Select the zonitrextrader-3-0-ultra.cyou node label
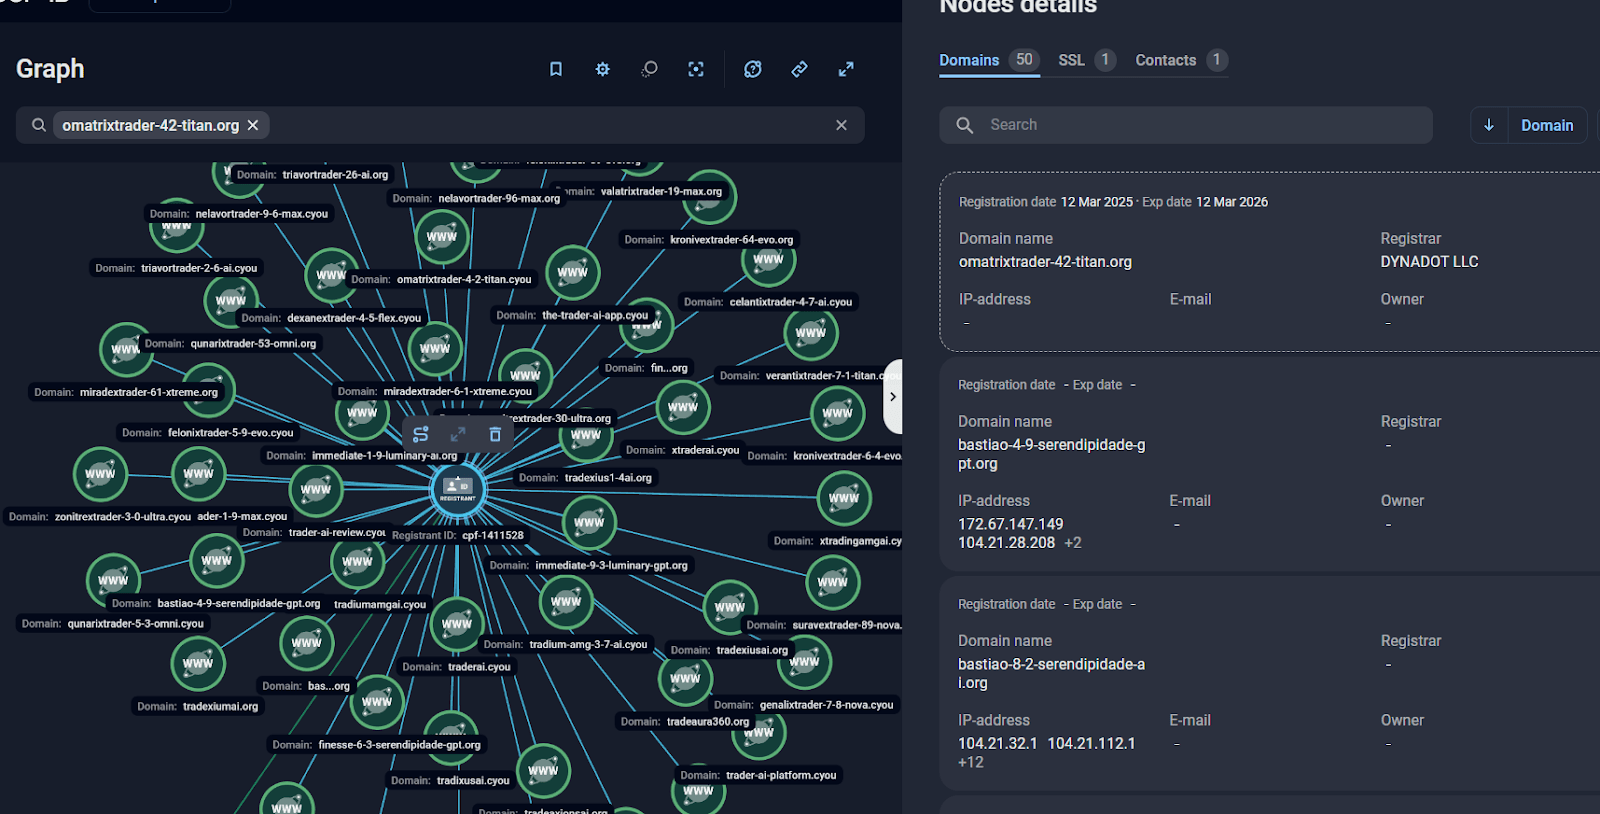 pyautogui.click(x=100, y=517)
